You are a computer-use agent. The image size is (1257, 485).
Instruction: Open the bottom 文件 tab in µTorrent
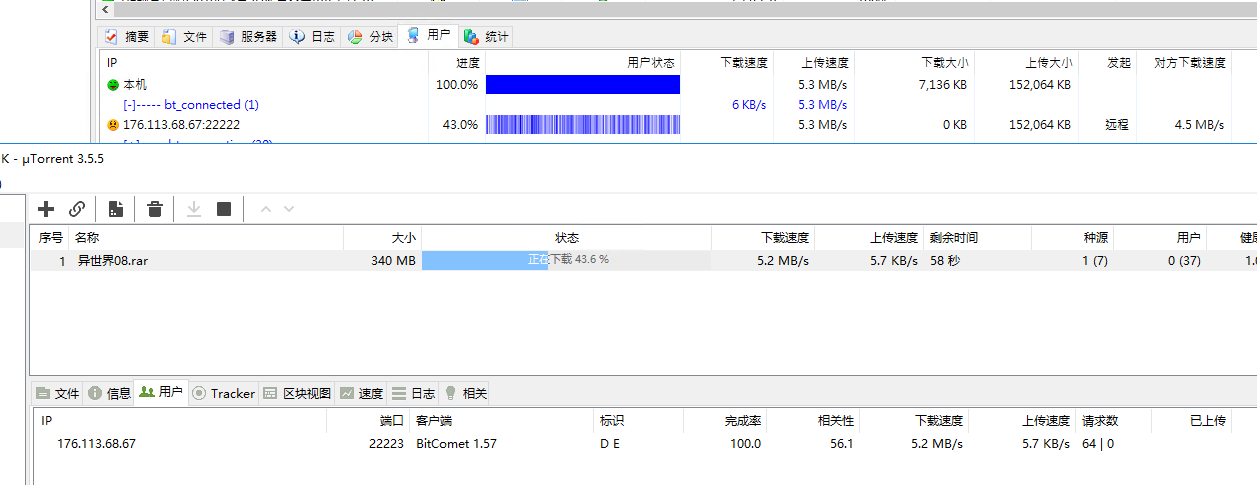(x=58, y=393)
